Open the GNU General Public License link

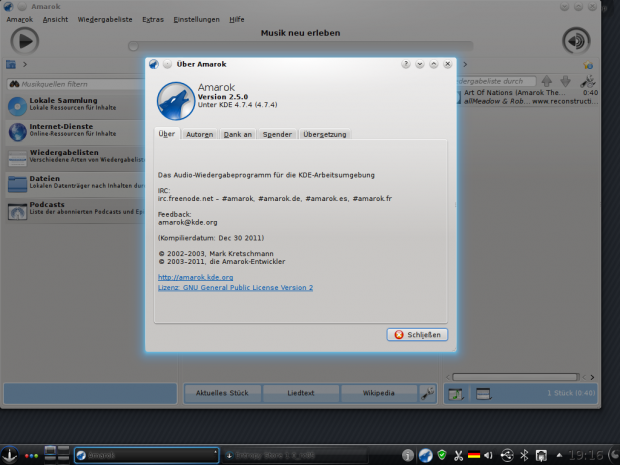(235, 287)
